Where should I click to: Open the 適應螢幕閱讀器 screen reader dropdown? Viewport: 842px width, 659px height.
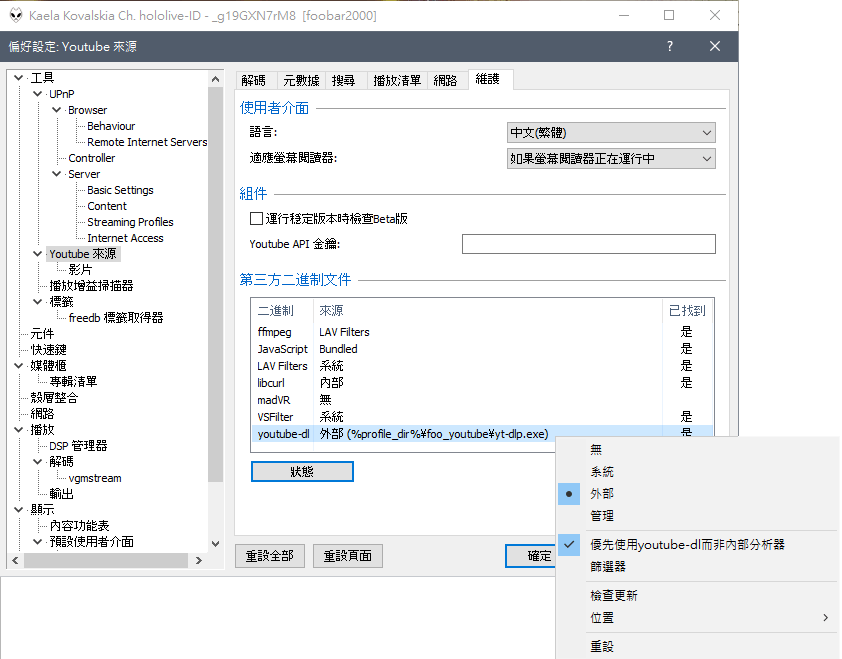pos(611,158)
